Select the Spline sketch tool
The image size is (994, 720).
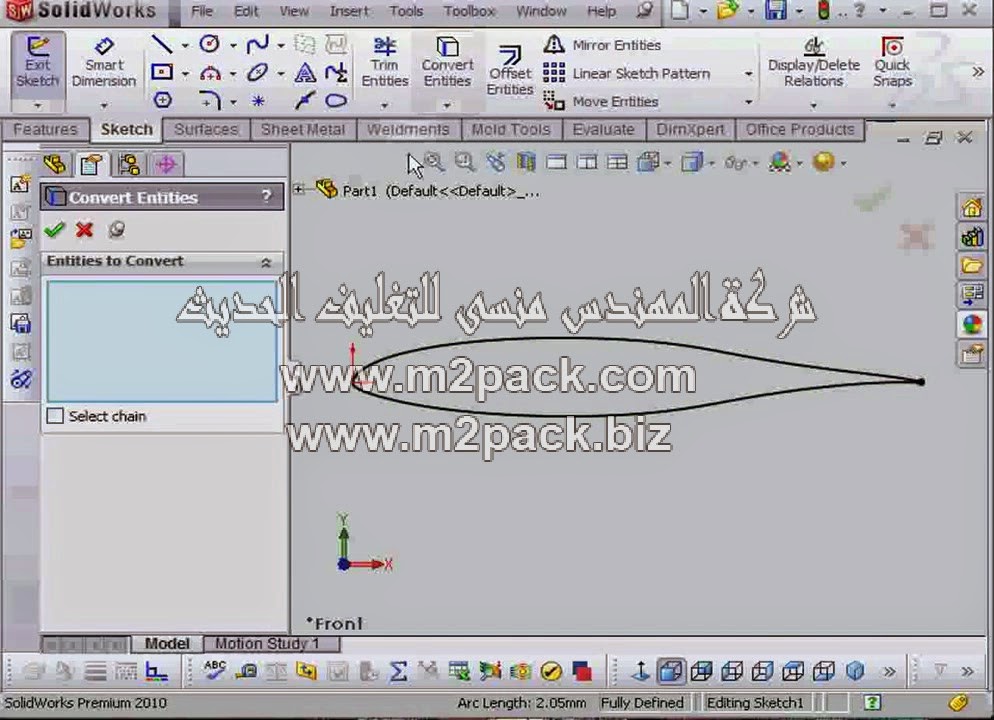[257, 44]
